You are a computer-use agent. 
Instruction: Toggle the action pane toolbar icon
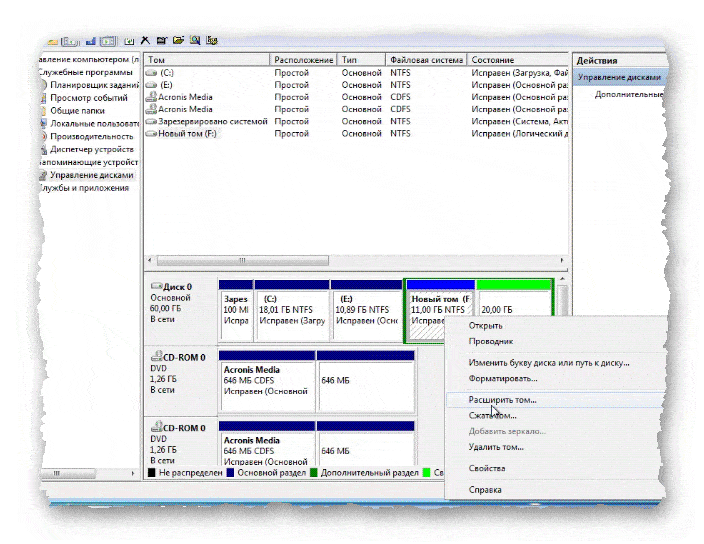pyautogui.click(x=108, y=41)
